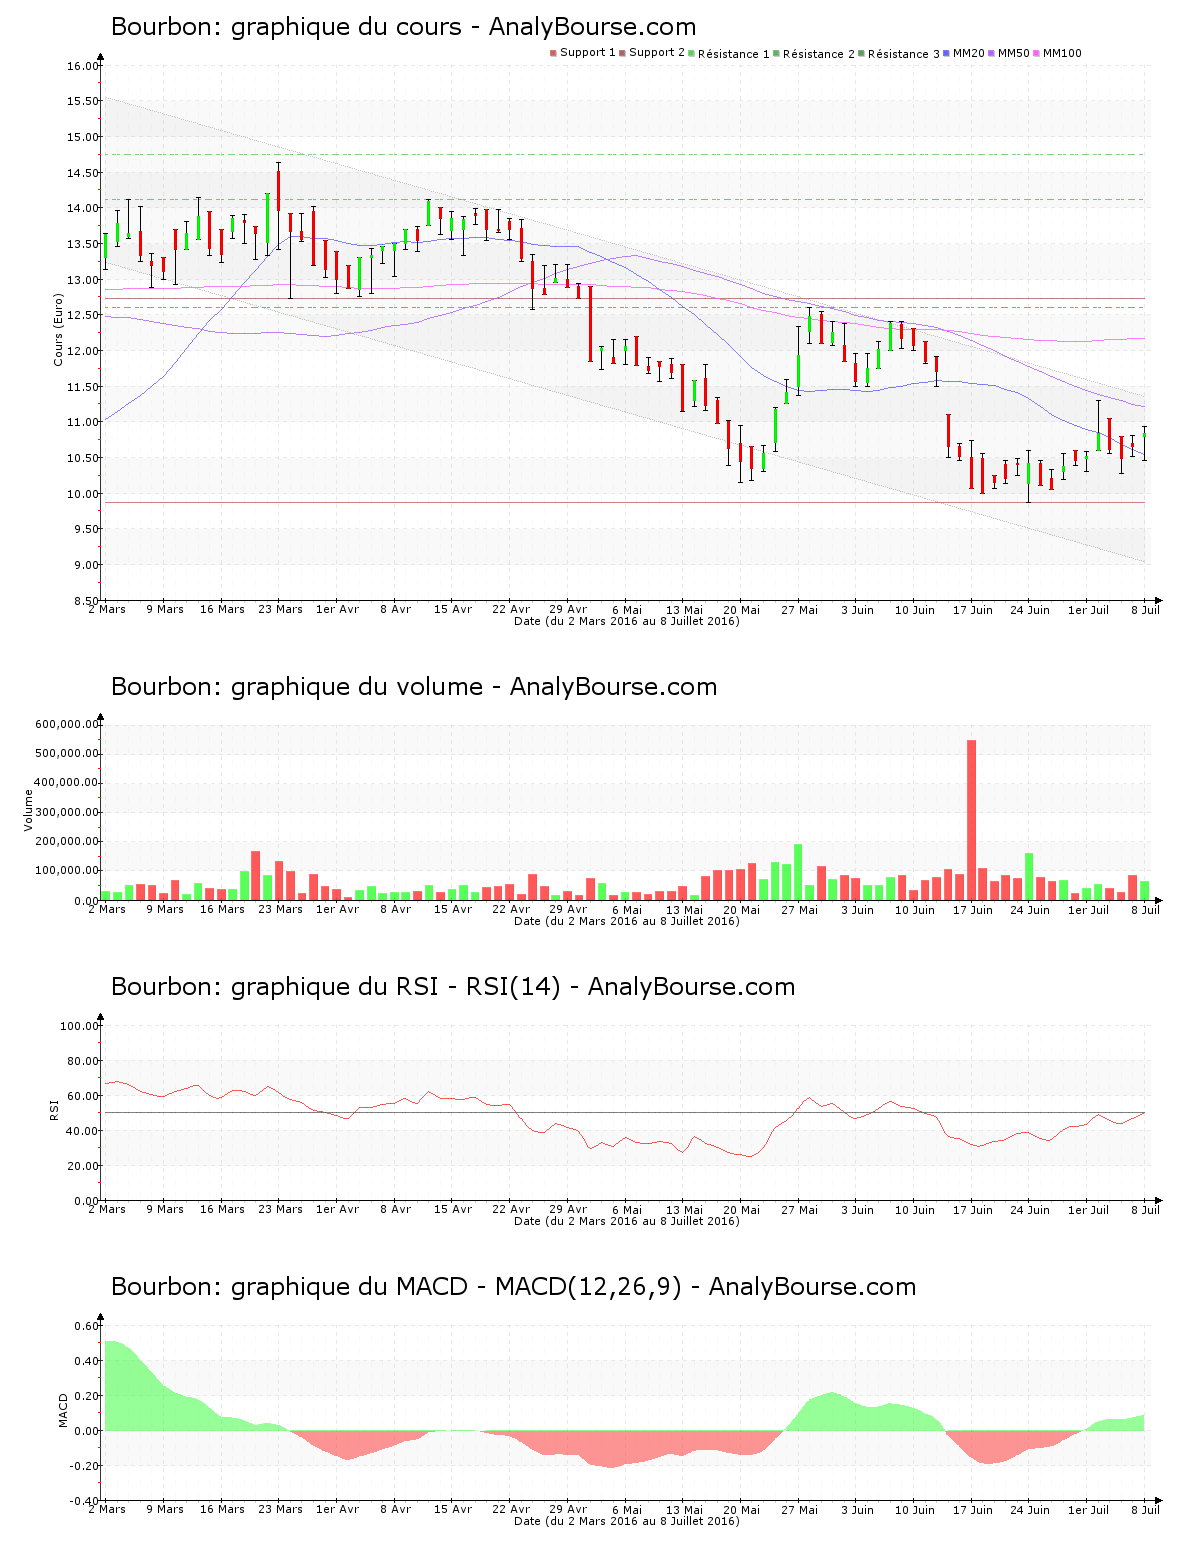Click the 'MACD' vertical axis label
Viewport: 1200px width, 1550px height.
pos(64,1410)
